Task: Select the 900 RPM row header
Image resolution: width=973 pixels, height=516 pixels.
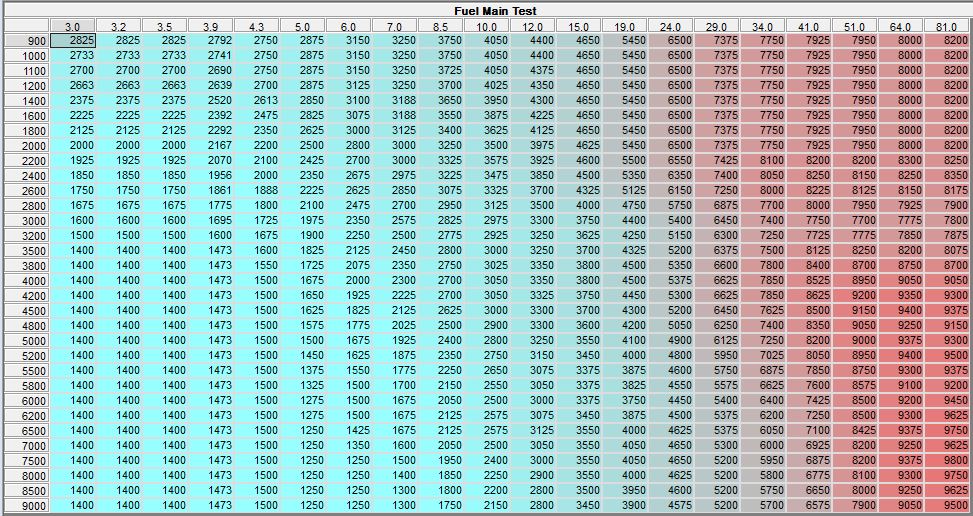Action: click(x=27, y=41)
